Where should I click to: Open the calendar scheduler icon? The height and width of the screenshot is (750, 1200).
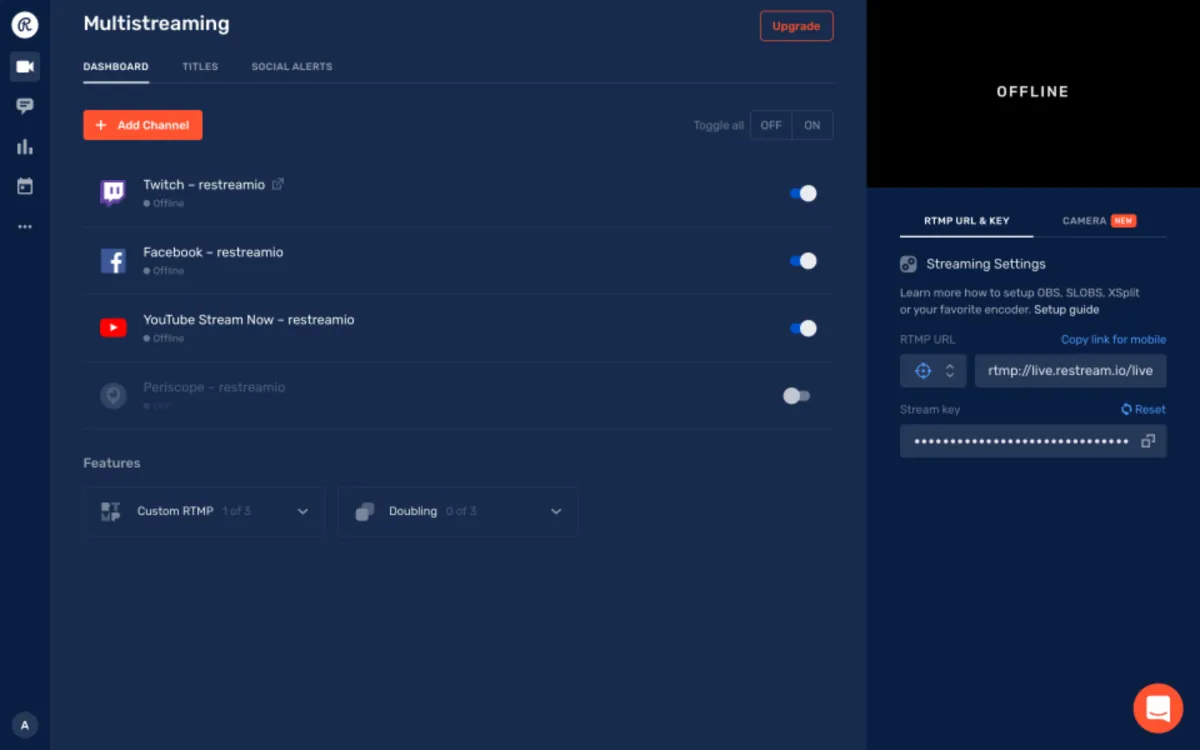(x=25, y=186)
